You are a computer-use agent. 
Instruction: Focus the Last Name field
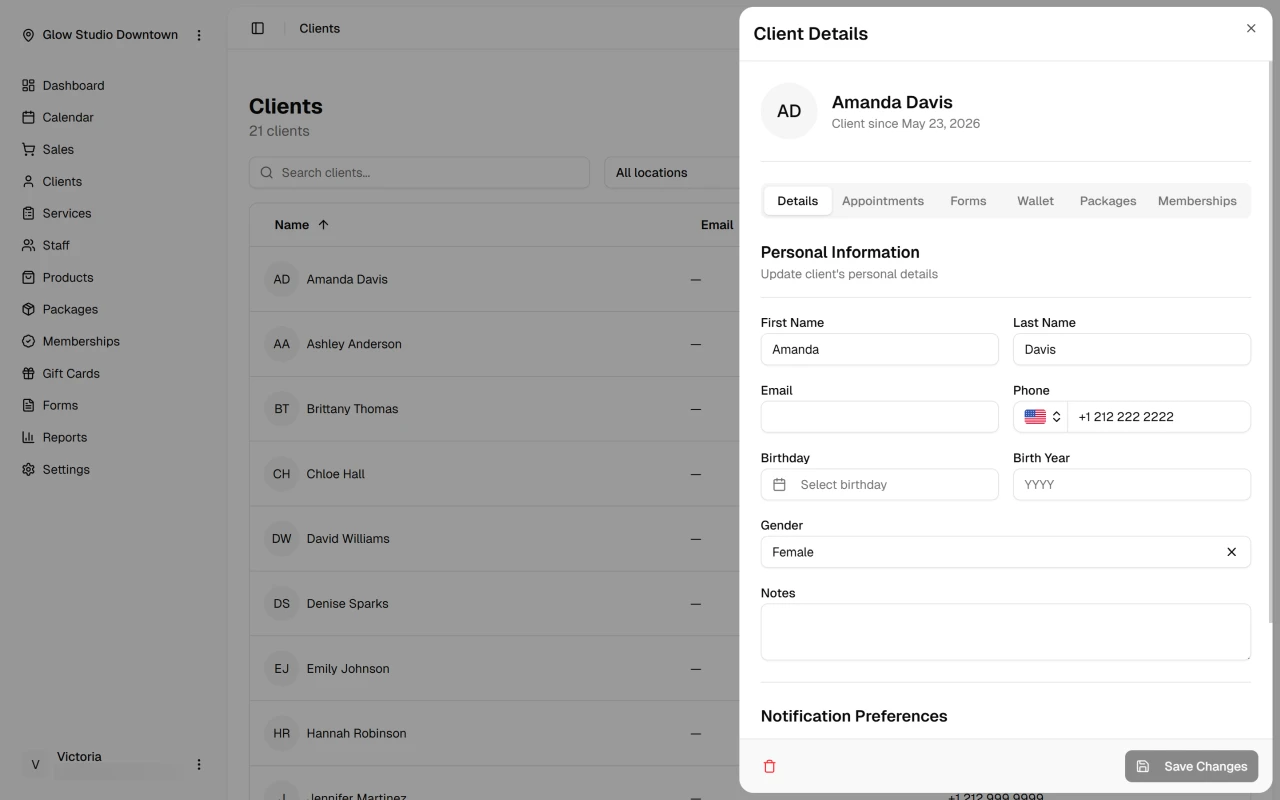click(1132, 350)
